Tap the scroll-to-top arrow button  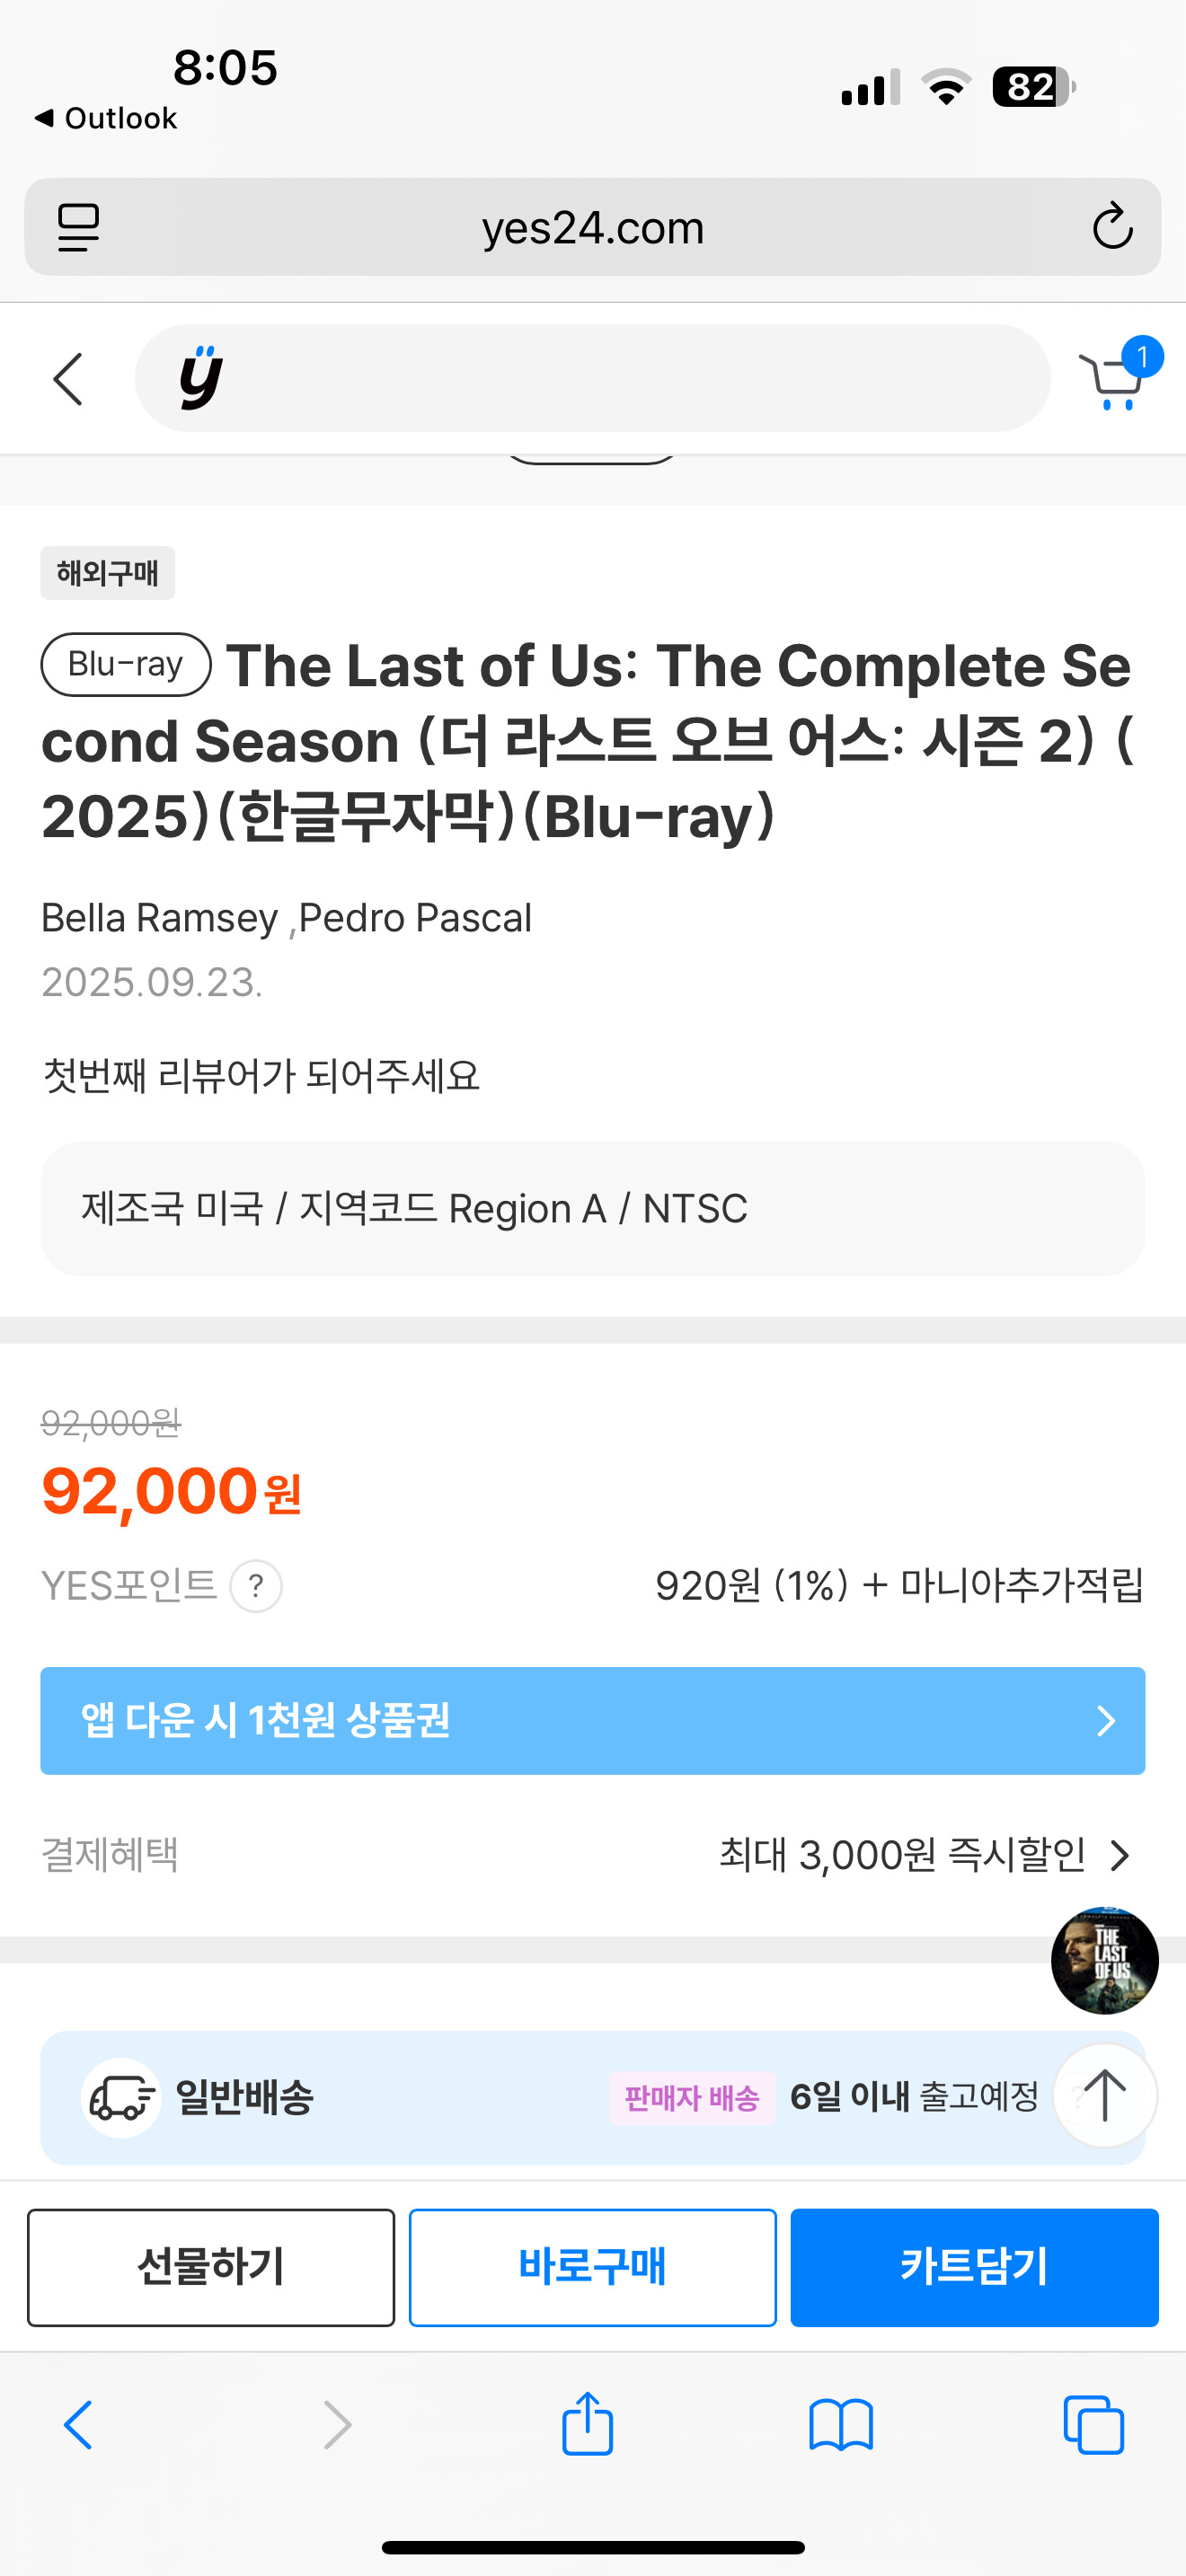click(x=1104, y=2094)
